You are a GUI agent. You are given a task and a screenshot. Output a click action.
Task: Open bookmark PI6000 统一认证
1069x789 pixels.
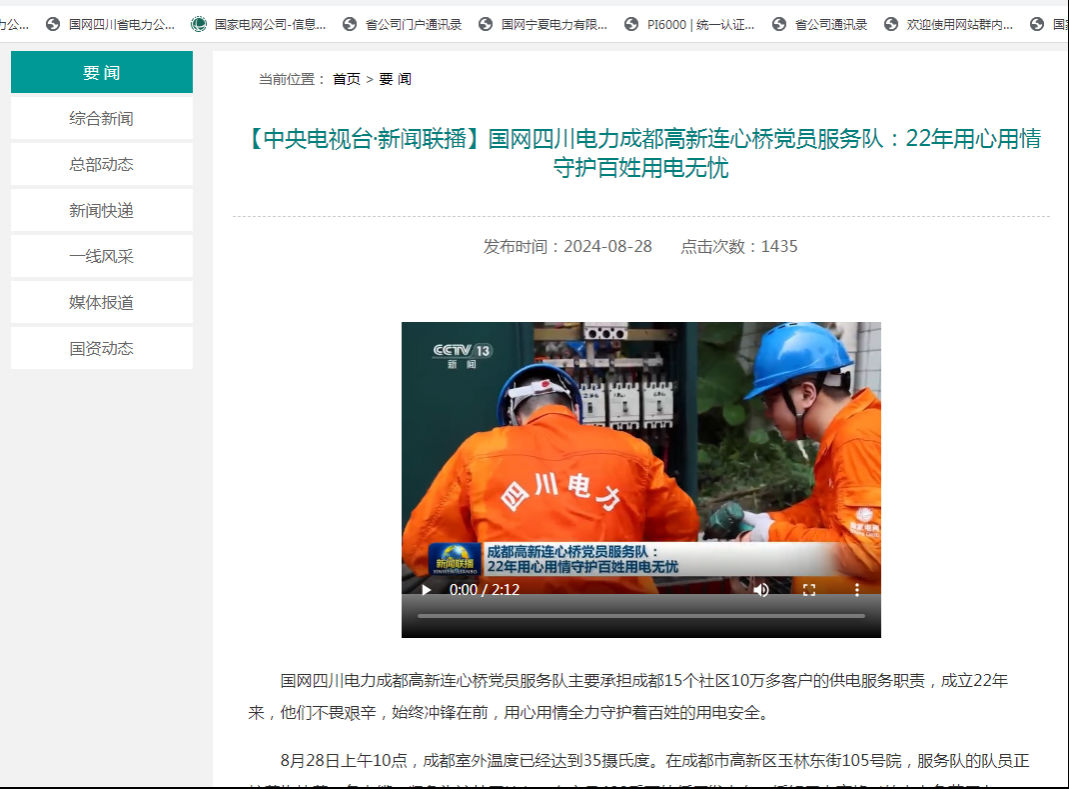tap(689, 25)
